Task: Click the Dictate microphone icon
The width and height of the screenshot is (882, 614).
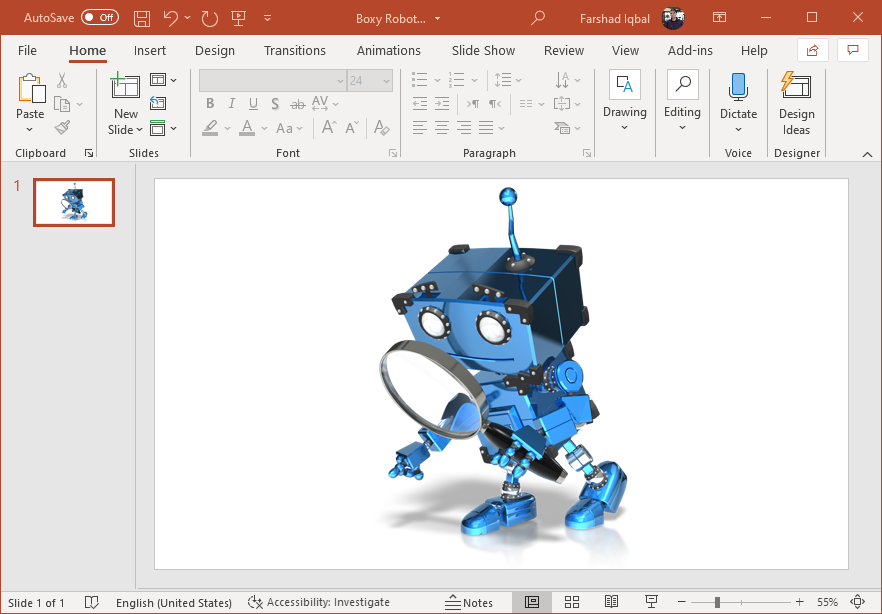Action: (738, 88)
